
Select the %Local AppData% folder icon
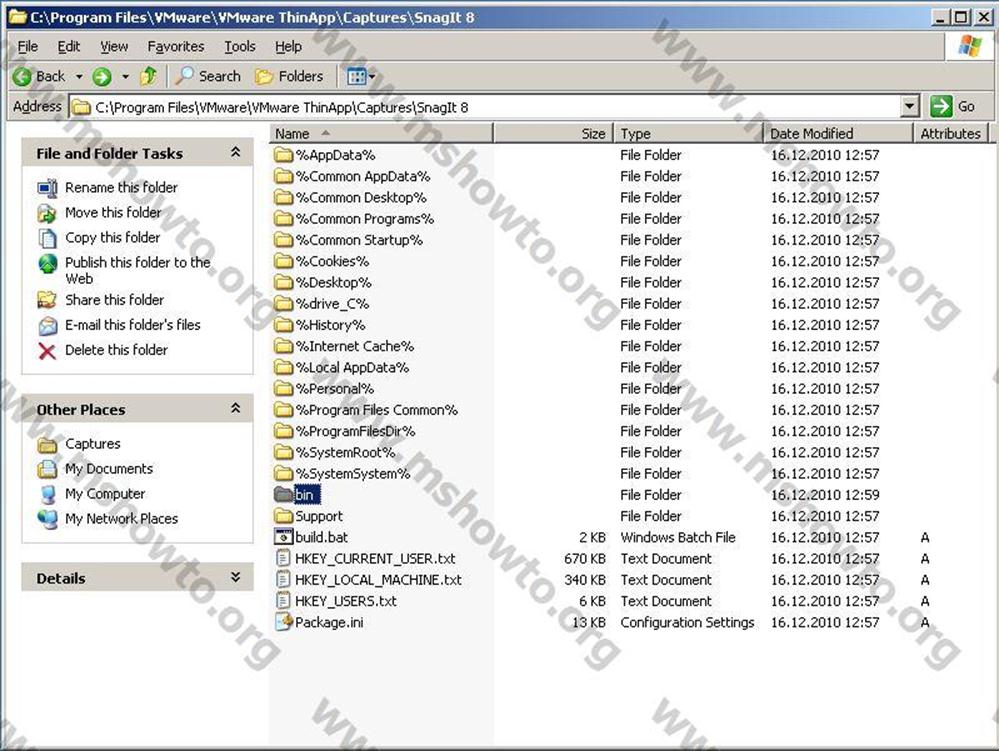[284, 367]
